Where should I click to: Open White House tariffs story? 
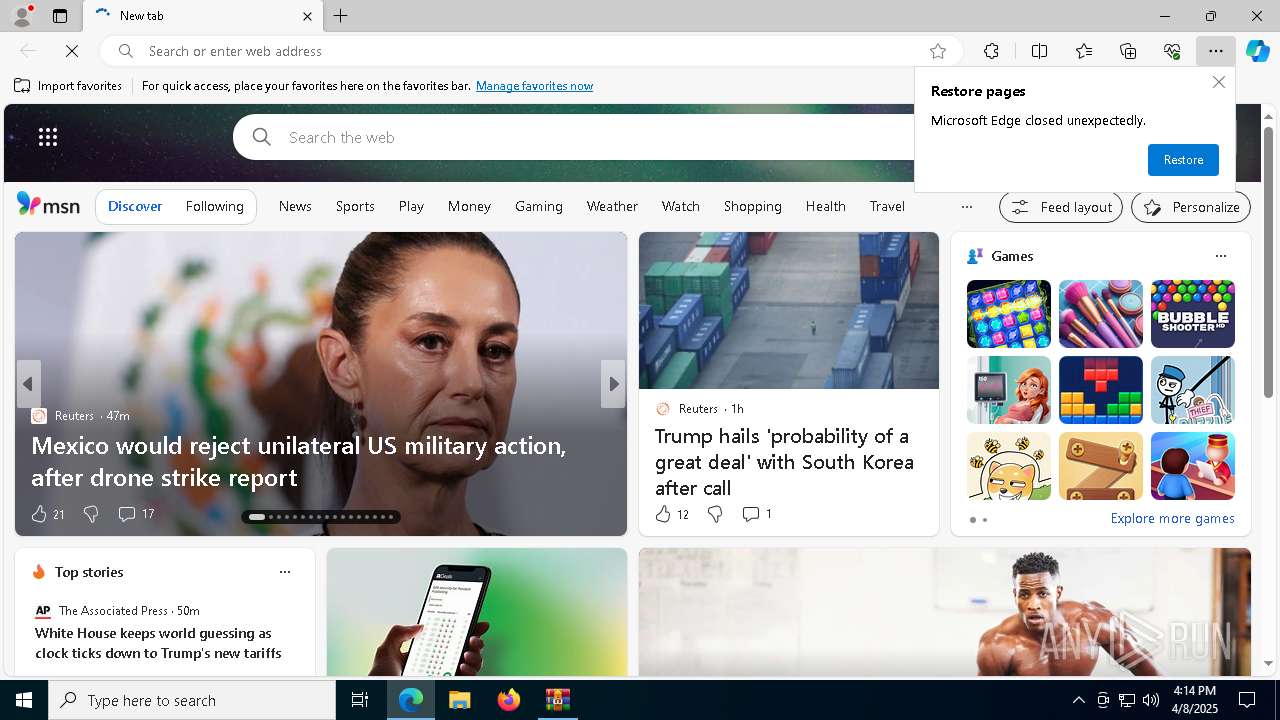(158, 643)
